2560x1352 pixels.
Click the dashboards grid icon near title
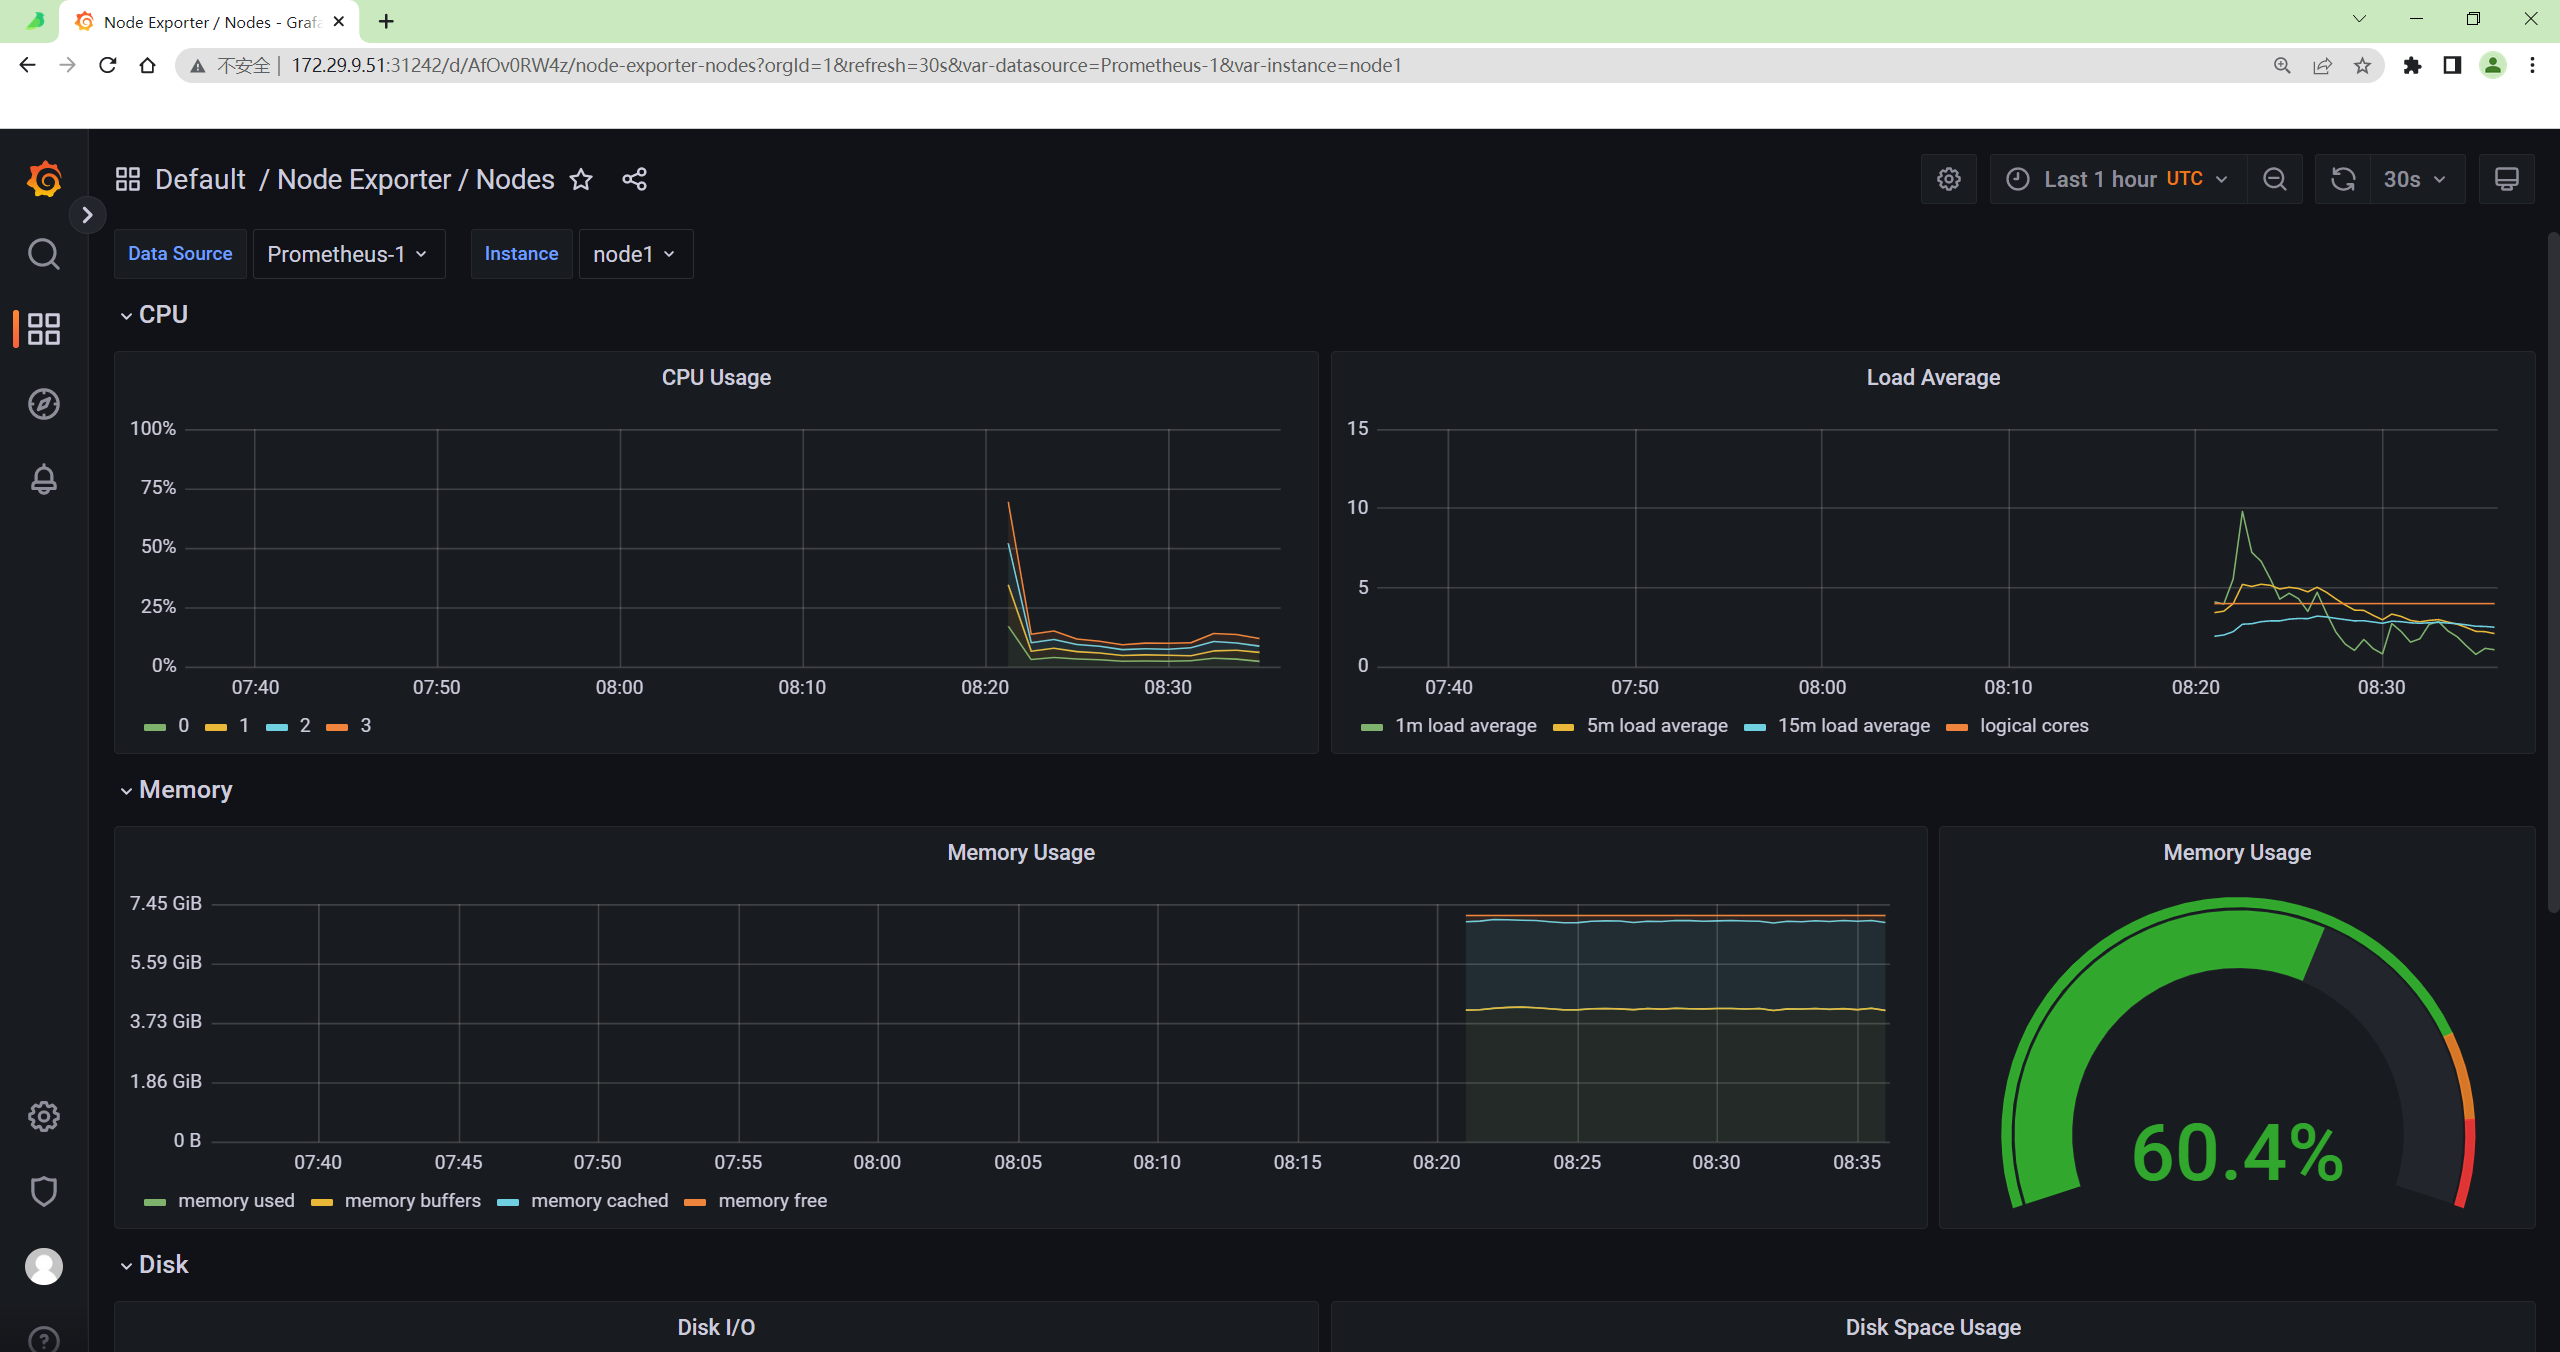(x=128, y=179)
